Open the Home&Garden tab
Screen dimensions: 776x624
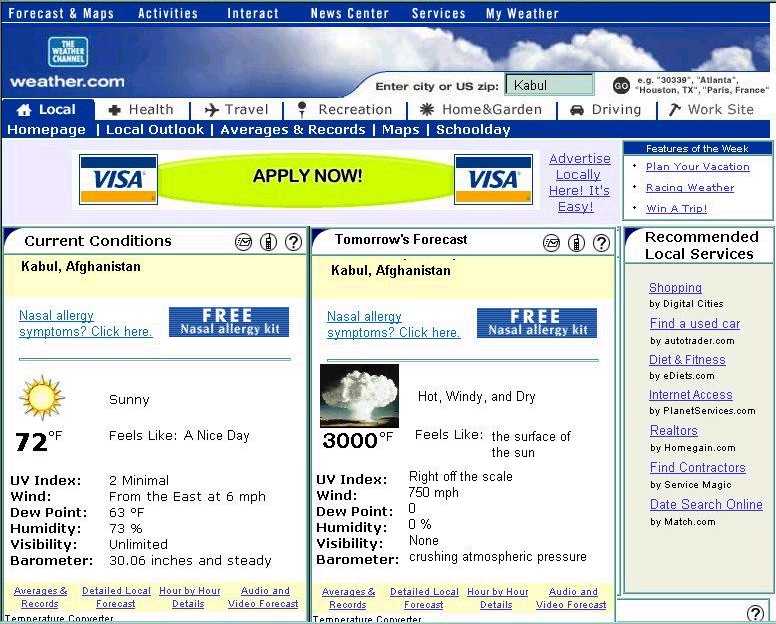[x=481, y=110]
